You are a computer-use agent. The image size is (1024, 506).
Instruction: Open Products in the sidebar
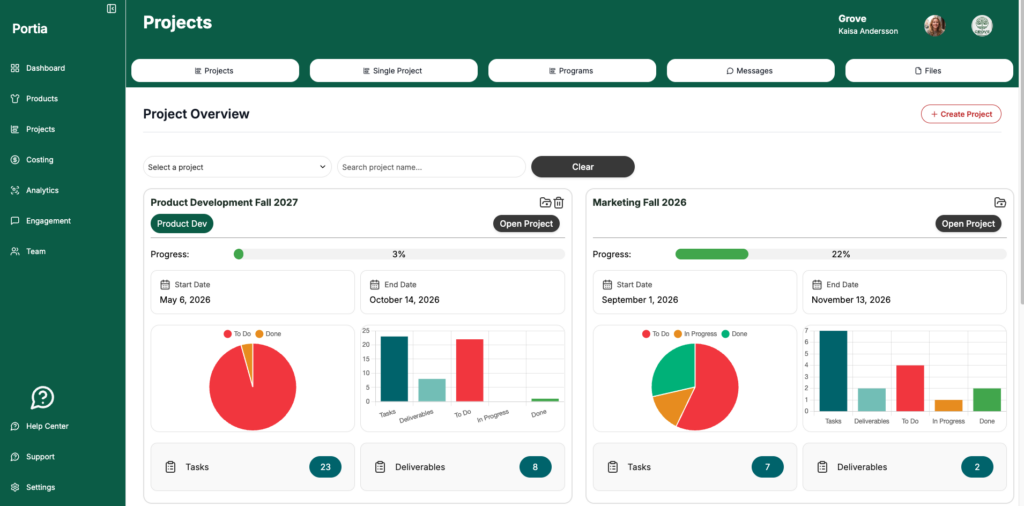(x=35, y=99)
